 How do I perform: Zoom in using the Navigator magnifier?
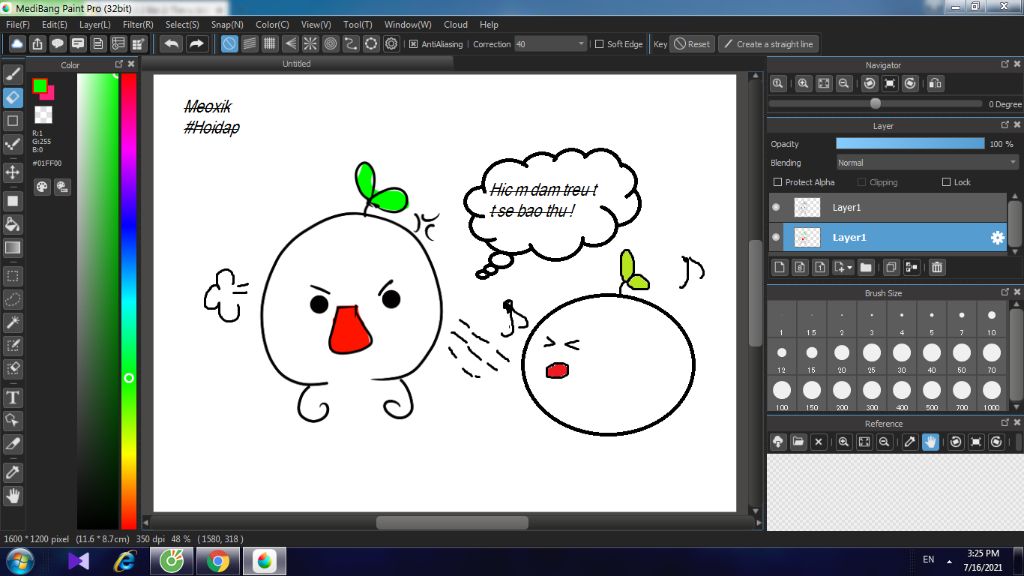point(802,84)
